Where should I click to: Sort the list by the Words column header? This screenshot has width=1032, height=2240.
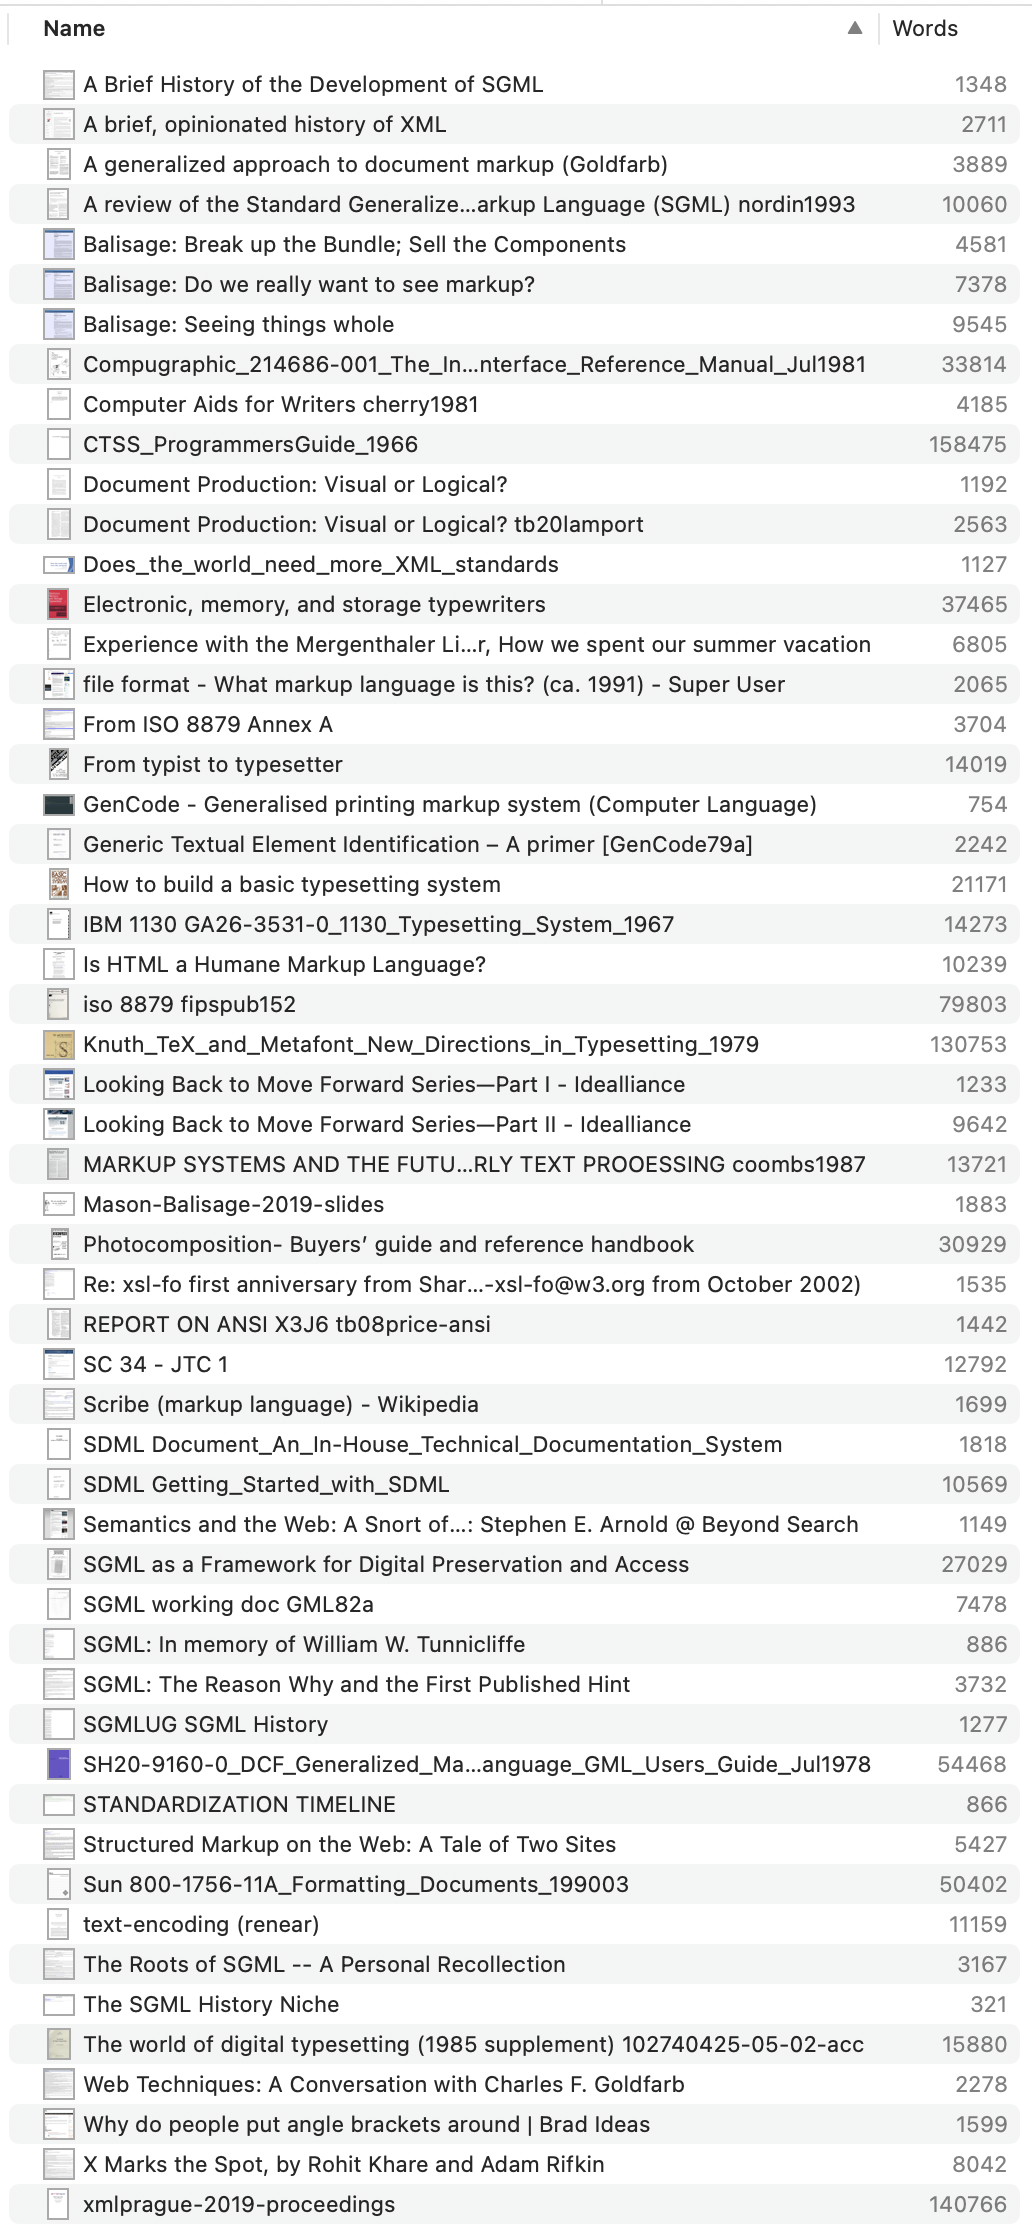[925, 28]
